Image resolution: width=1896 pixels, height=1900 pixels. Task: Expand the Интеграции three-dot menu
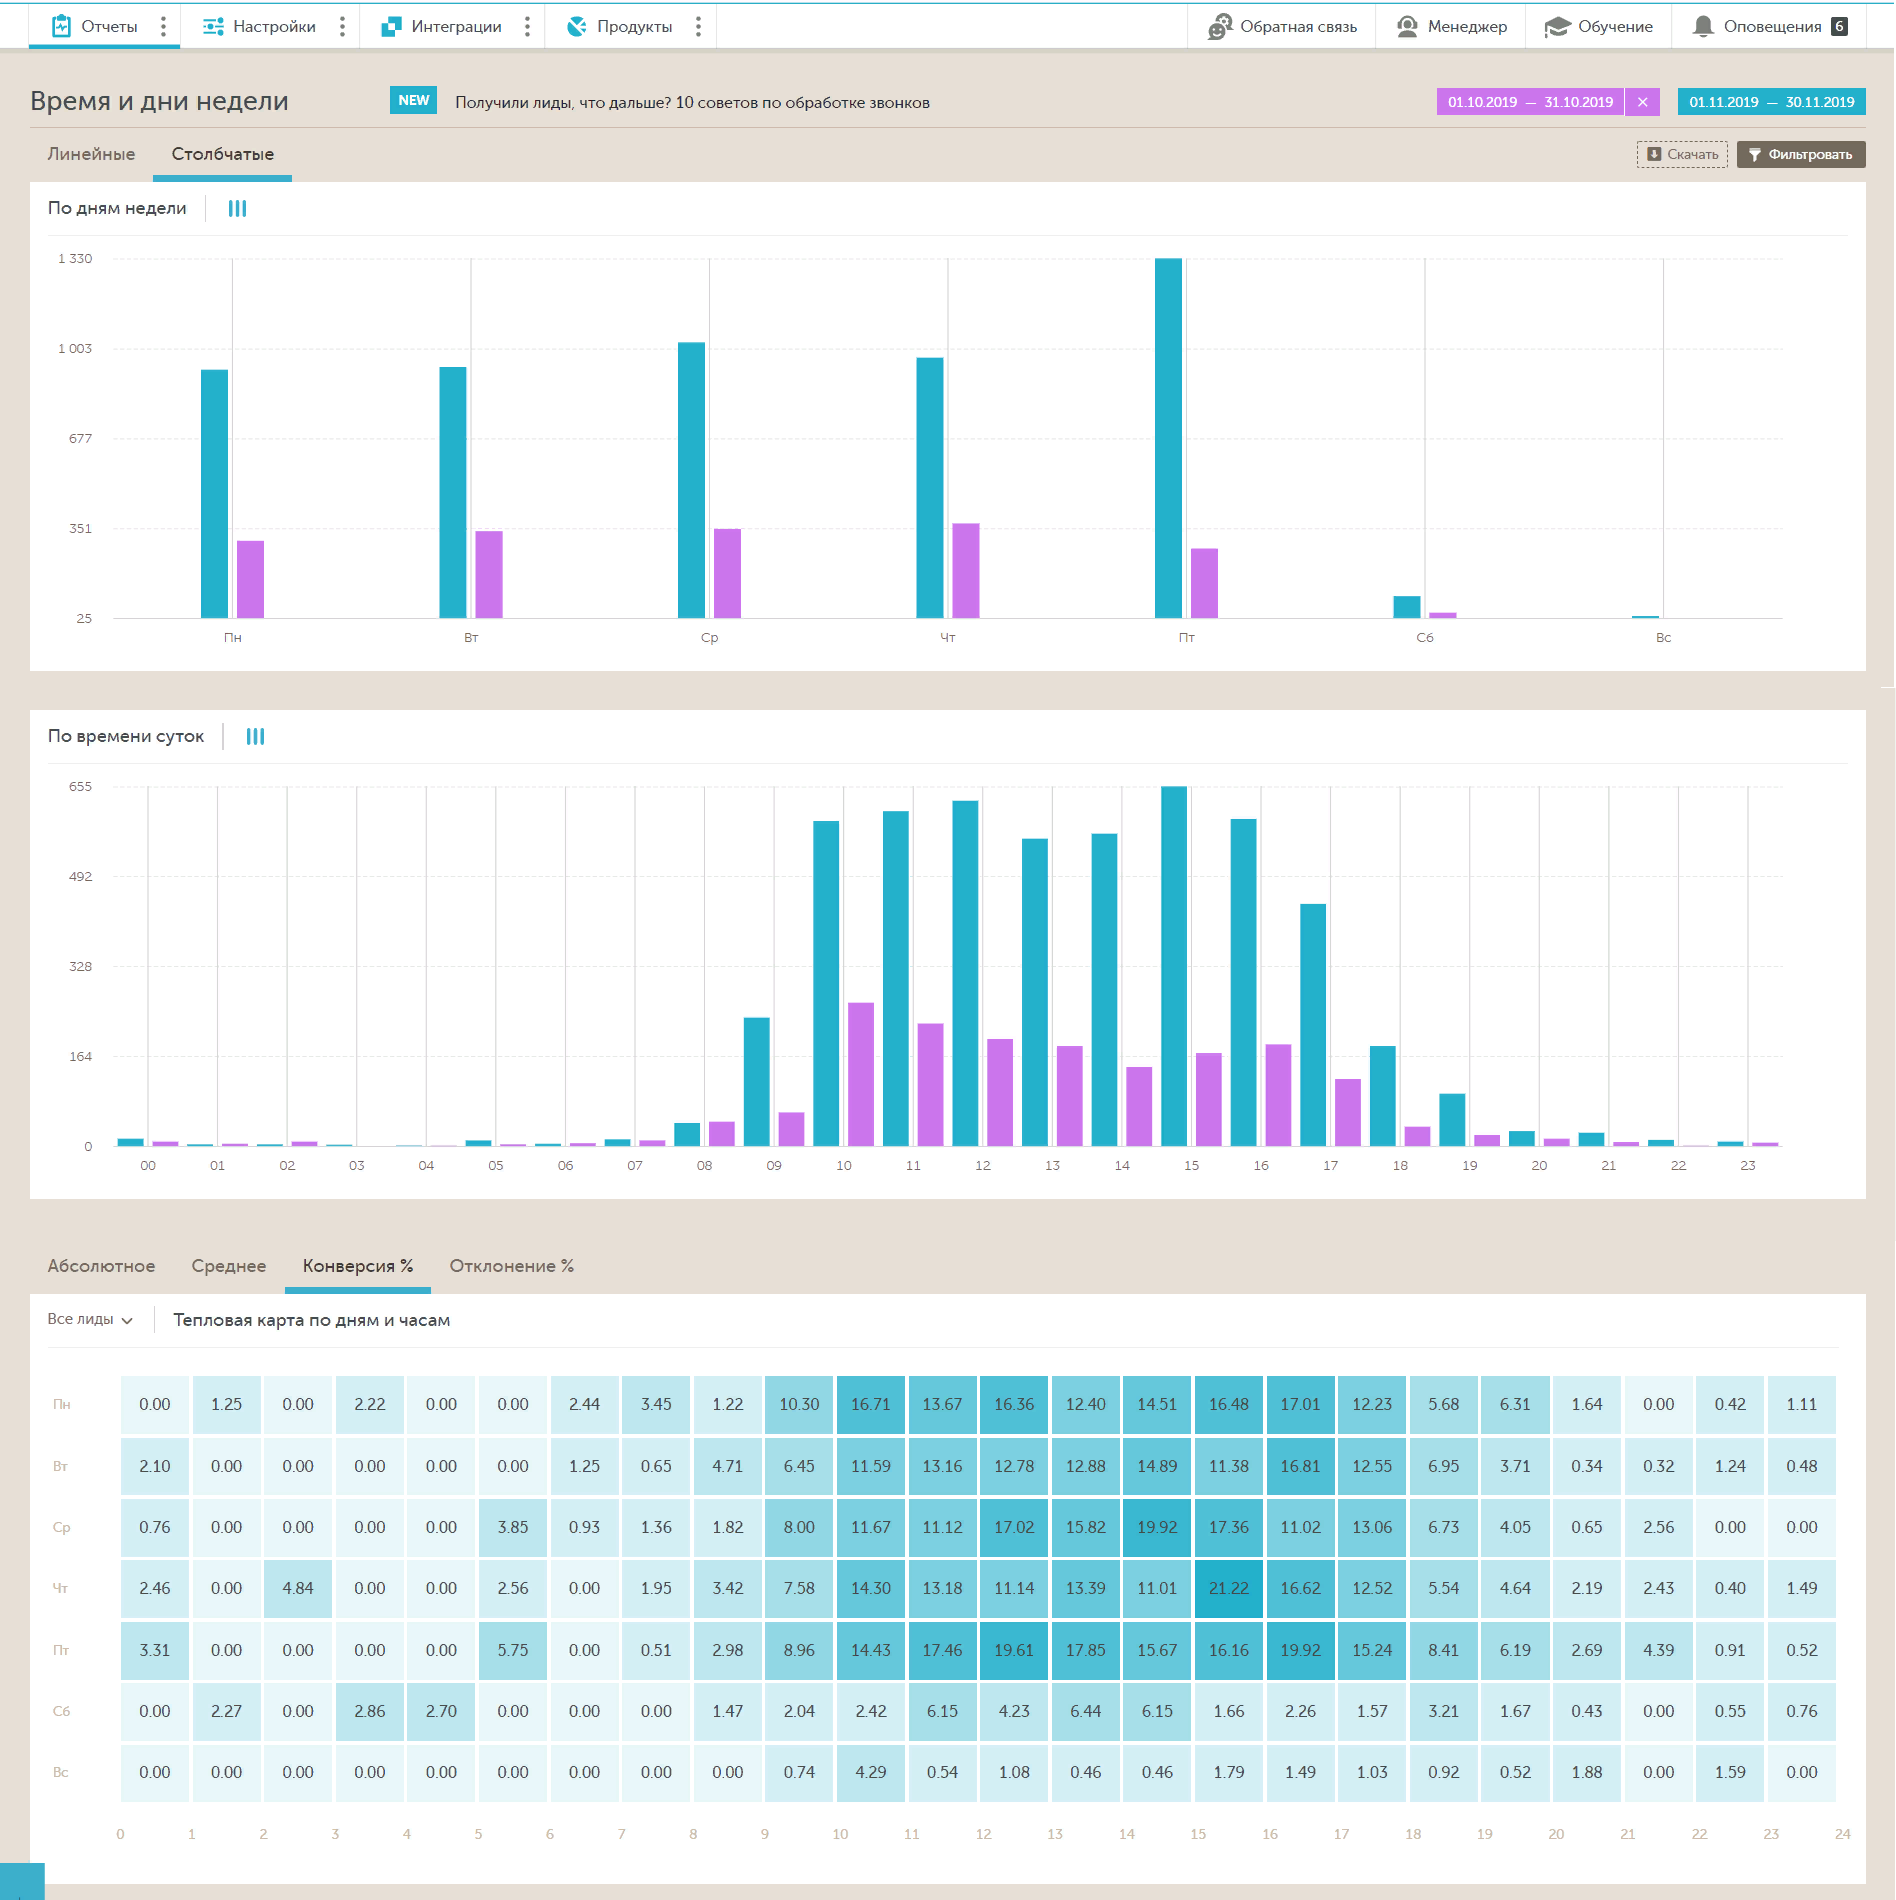click(527, 27)
